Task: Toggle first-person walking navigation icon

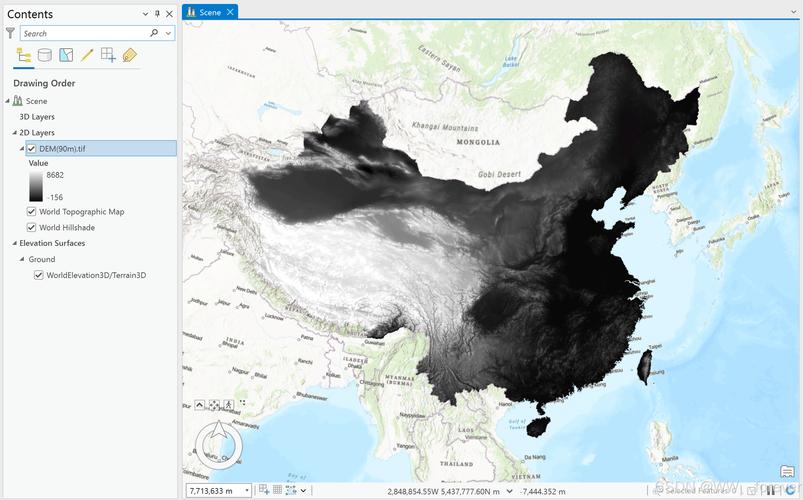Action: point(228,405)
